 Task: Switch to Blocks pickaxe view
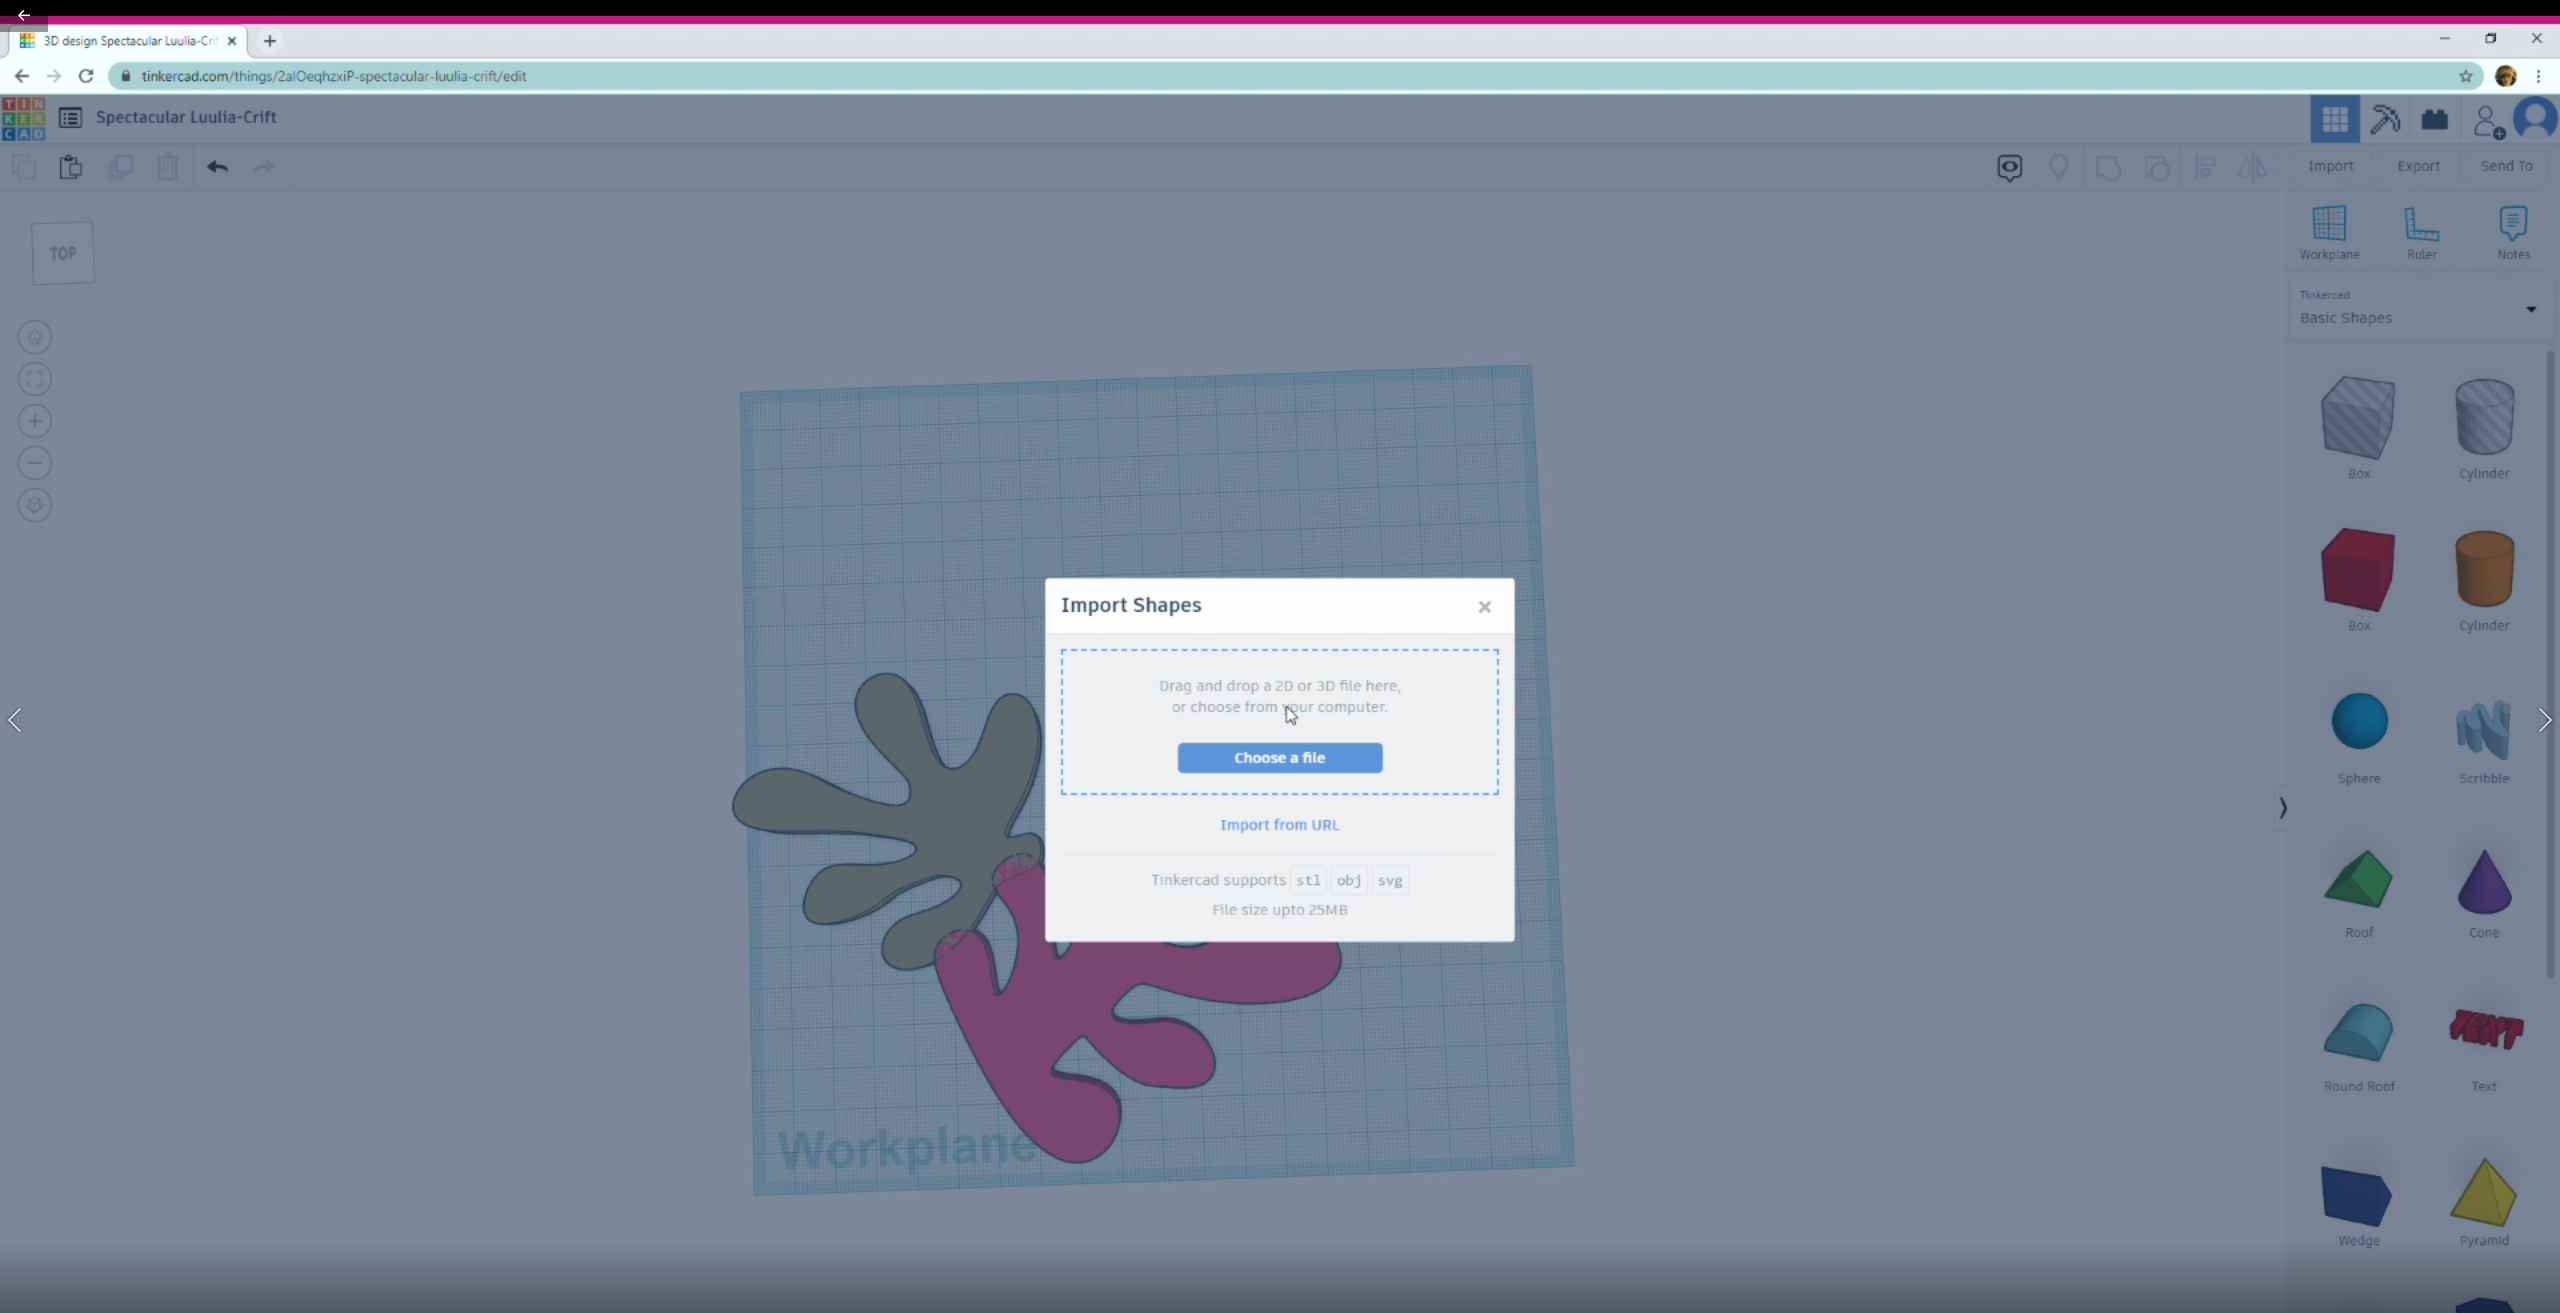pos(2384,120)
